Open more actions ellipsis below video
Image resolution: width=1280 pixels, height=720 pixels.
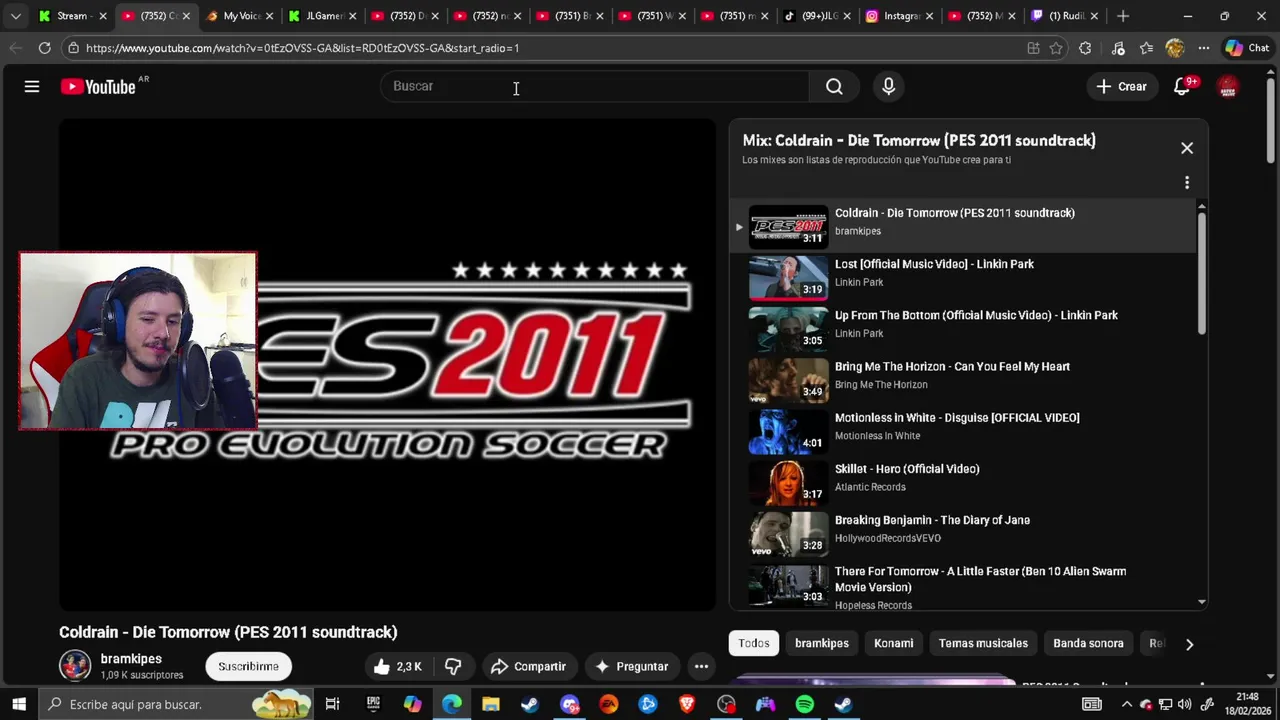pyautogui.click(x=701, y=666)
